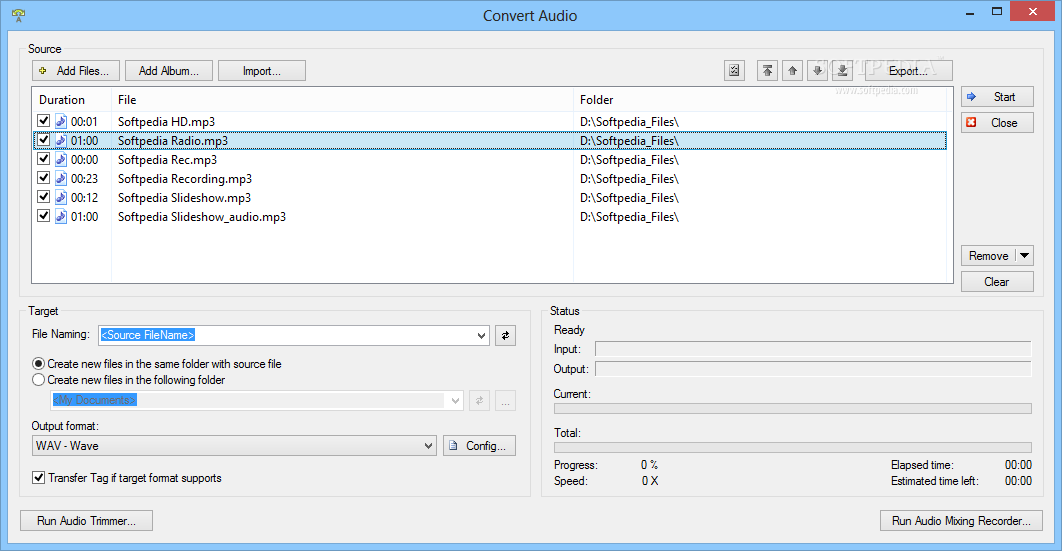Clear the source file list
Image resolution: width=1062 pixels, height=551 pixels.
tap(997, 282)
